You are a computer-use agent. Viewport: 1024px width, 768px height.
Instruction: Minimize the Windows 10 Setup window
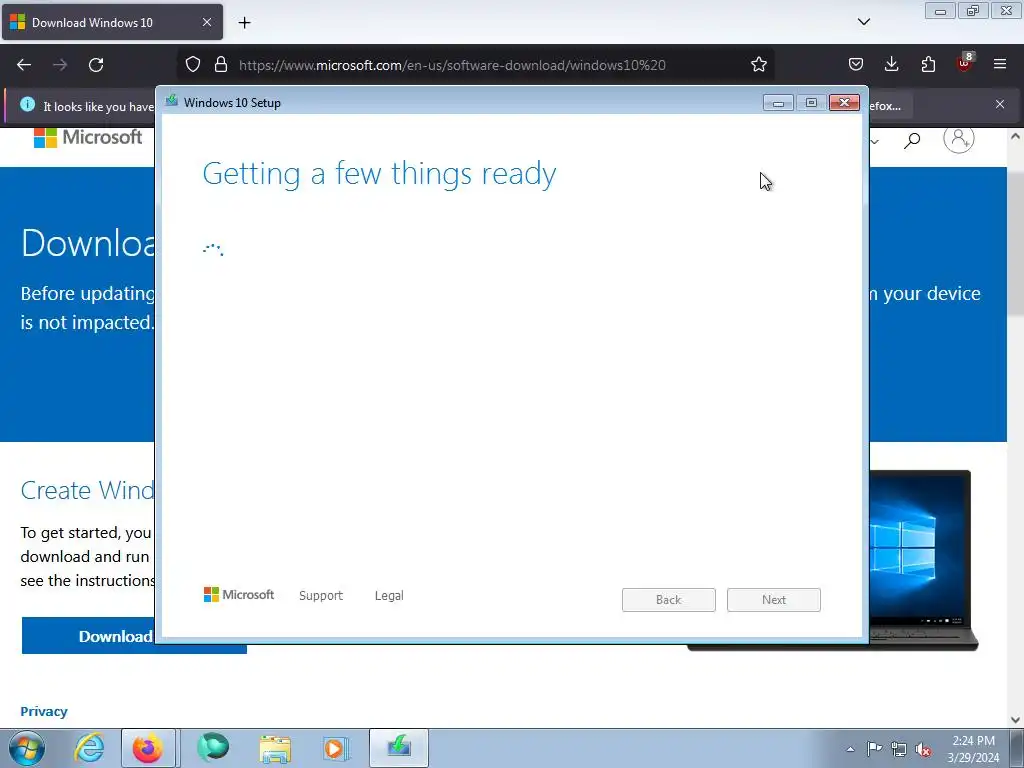coord(778,103)
